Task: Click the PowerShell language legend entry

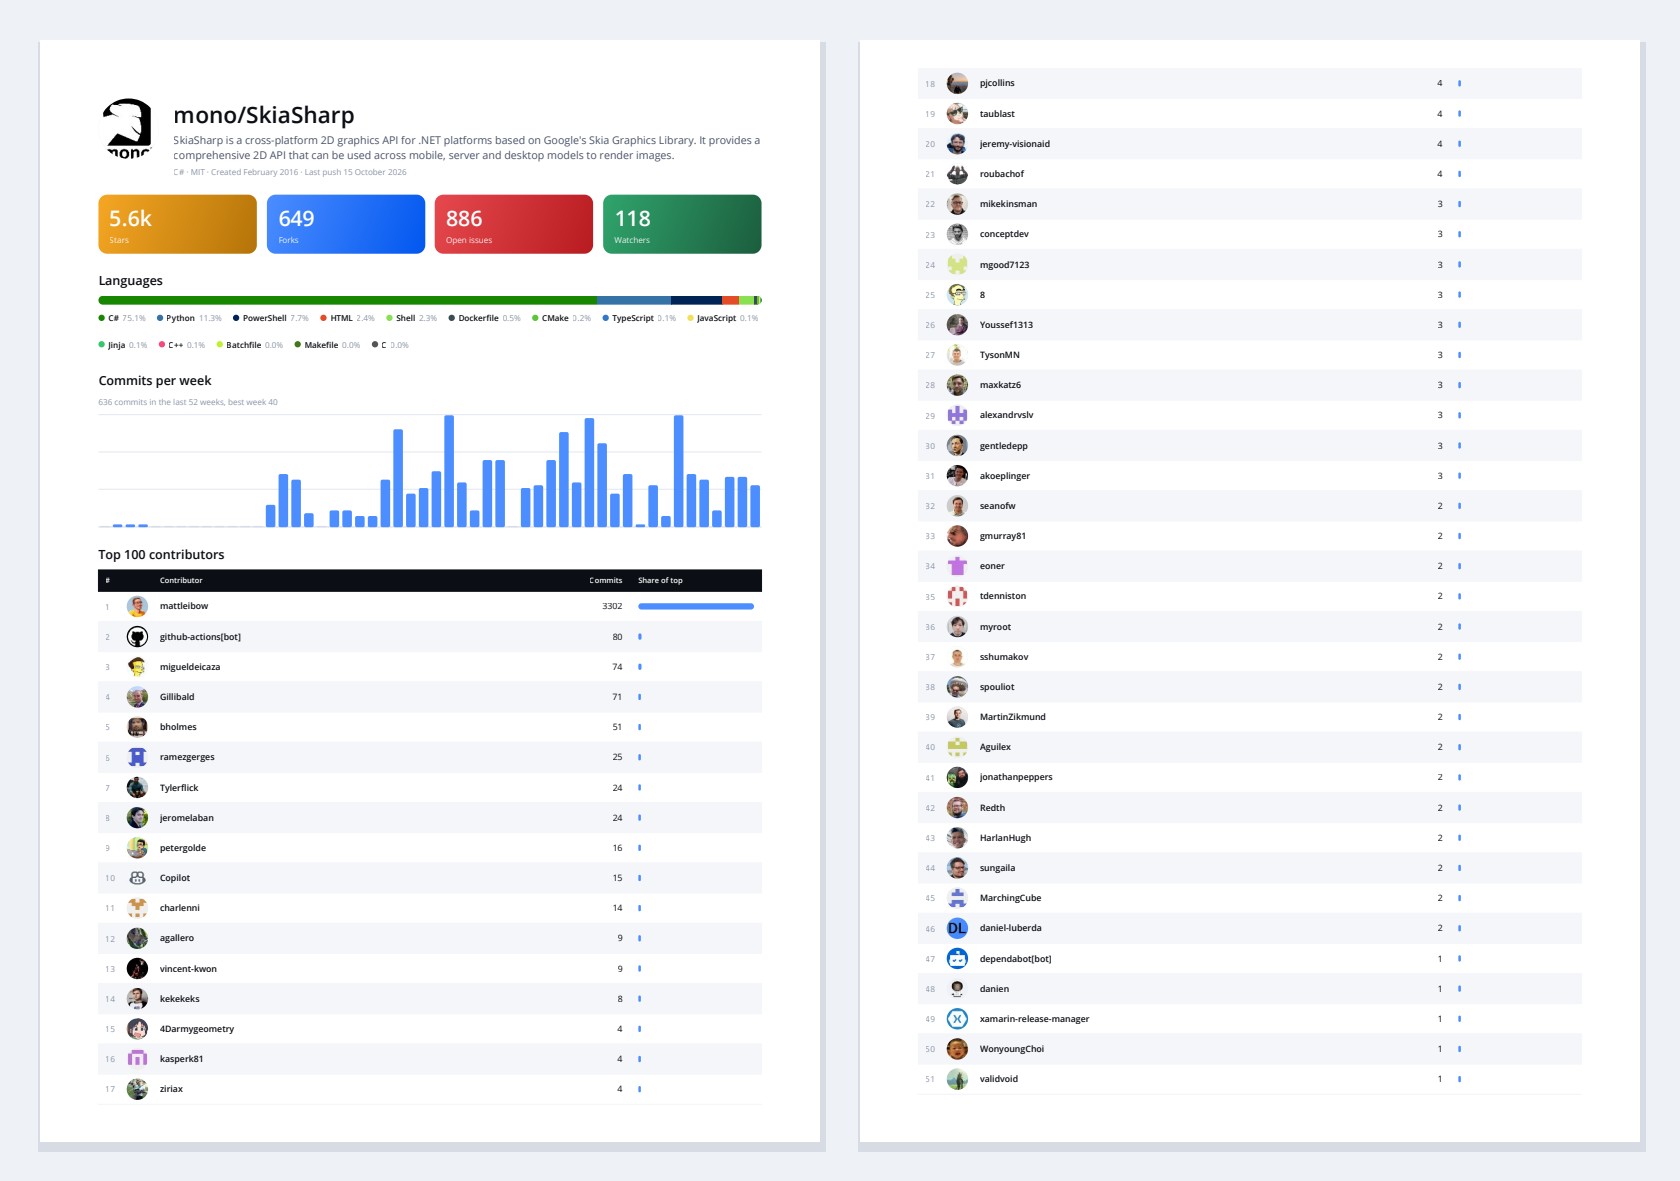Action: tap(270, 318)
